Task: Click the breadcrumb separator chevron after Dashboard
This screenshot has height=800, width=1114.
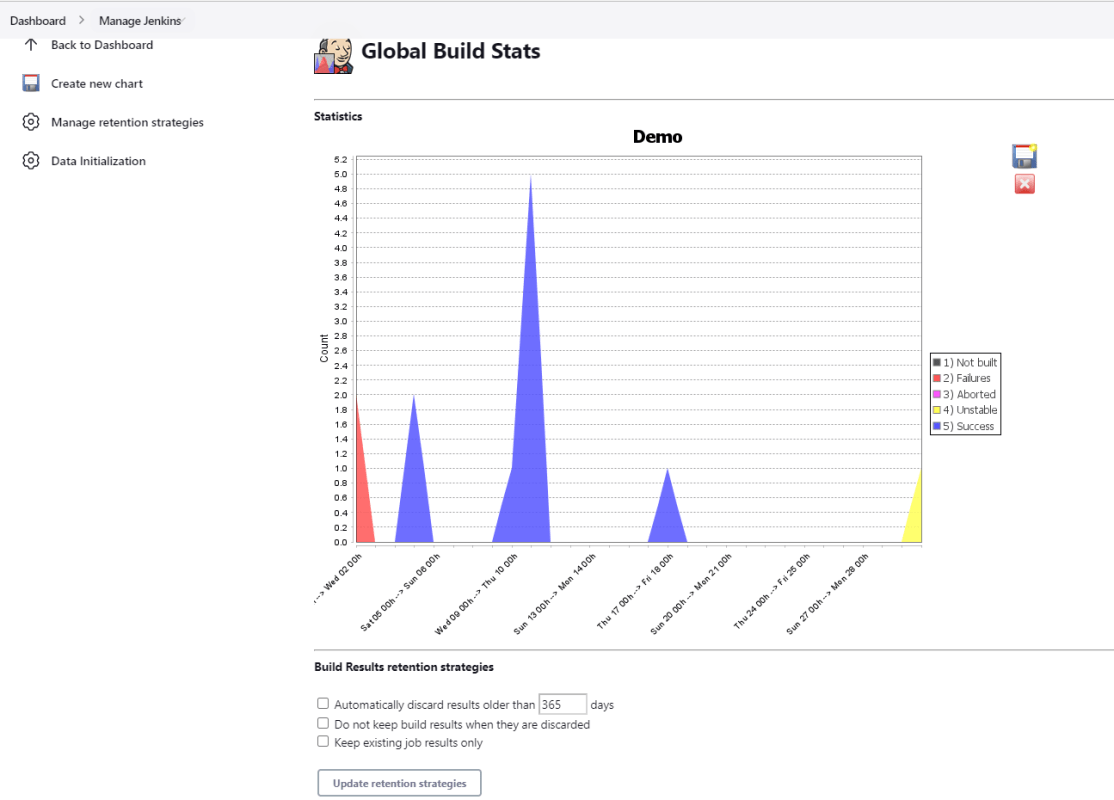Action: pos(82,21)
